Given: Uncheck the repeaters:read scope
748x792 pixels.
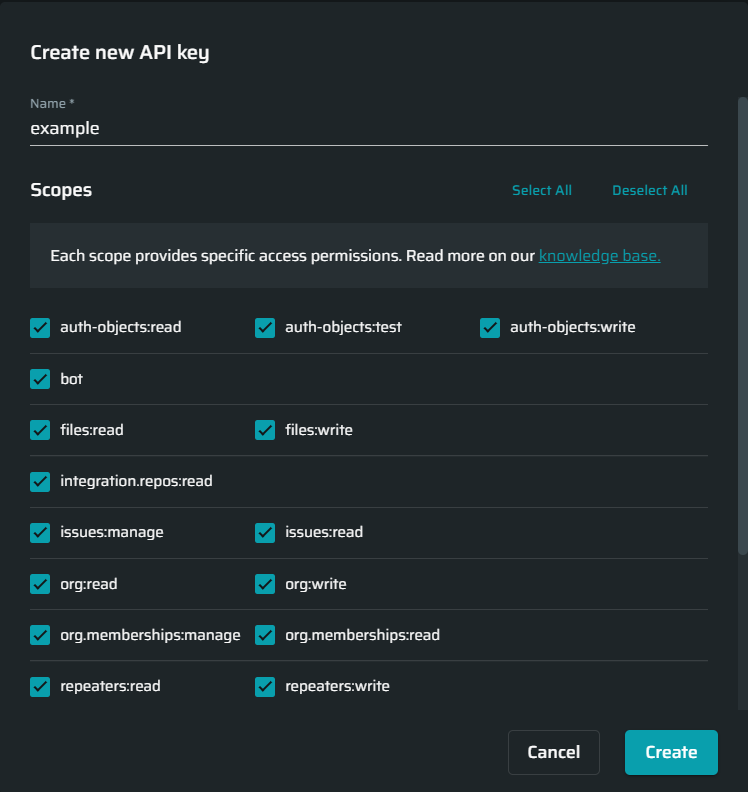Looking at the screenshot, I should click(x=40, y=686).
